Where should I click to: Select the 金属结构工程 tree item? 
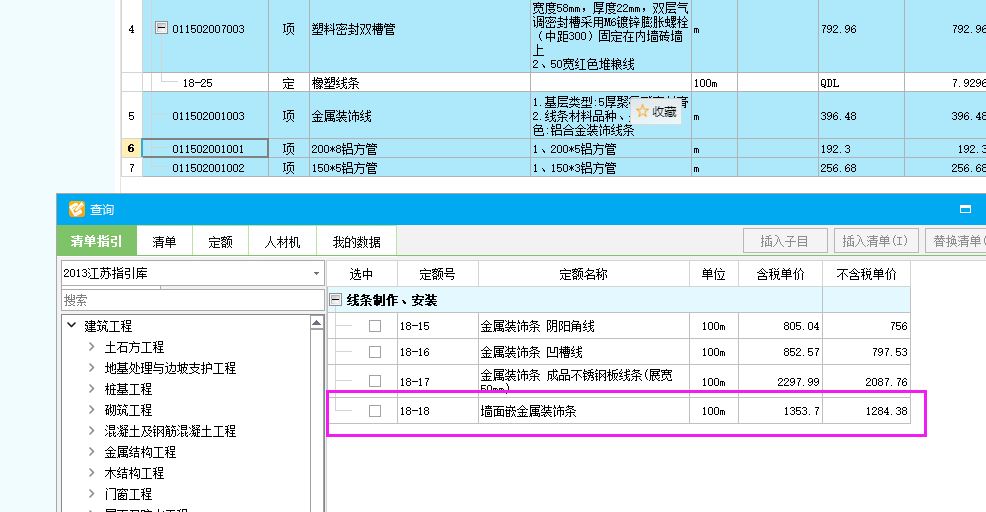click(140, 452)
